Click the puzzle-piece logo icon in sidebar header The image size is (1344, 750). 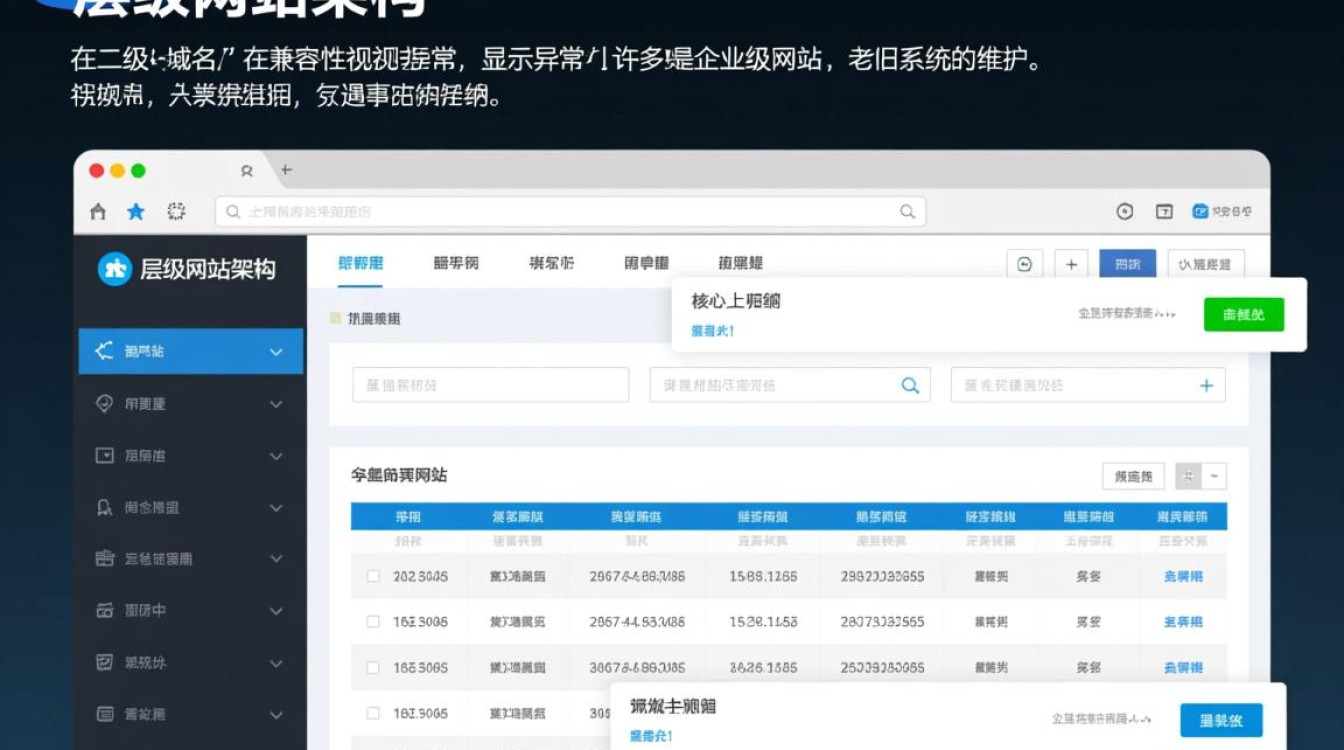tap(114, 268)
